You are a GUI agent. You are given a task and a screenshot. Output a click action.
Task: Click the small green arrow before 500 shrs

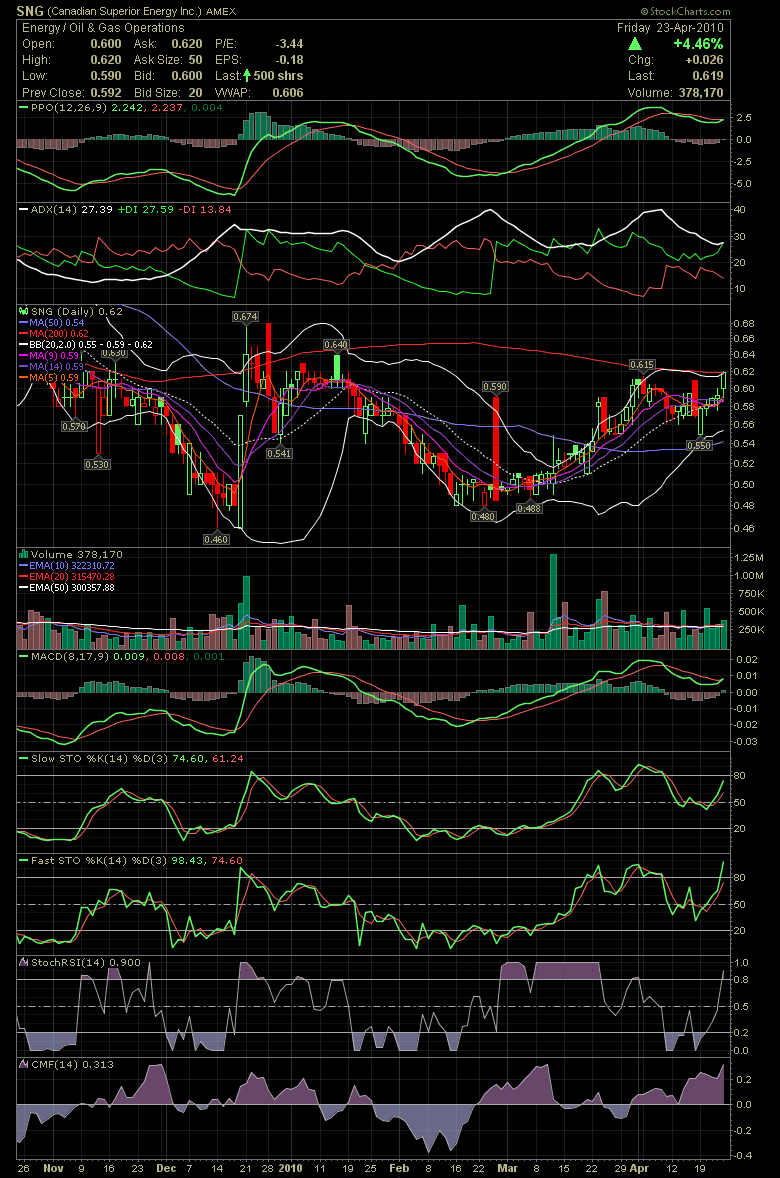(x=246, y=75)
